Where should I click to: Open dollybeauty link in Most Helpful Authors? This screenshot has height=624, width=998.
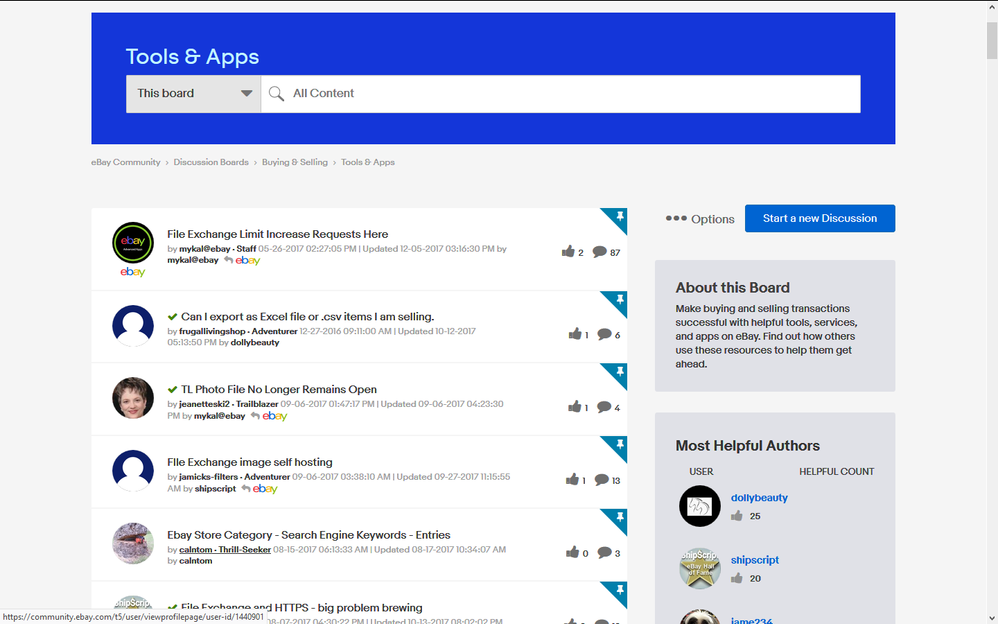759,498
